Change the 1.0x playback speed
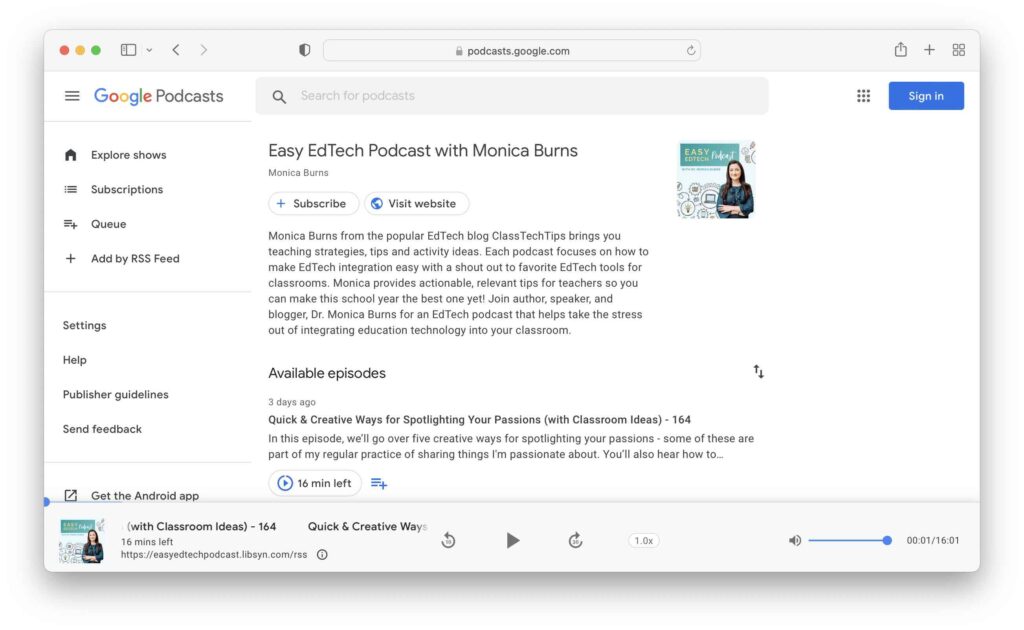Viewport: 1024px width, 630px height. click(644, 541)
